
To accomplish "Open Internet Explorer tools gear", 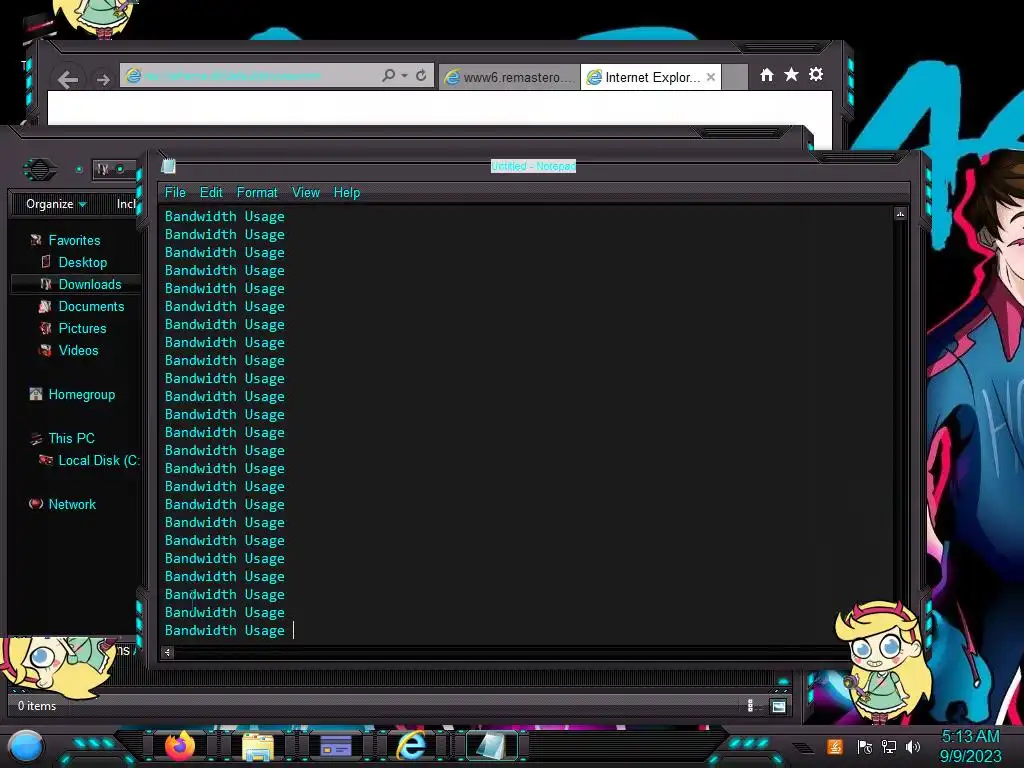I will (x=816, y=74).
